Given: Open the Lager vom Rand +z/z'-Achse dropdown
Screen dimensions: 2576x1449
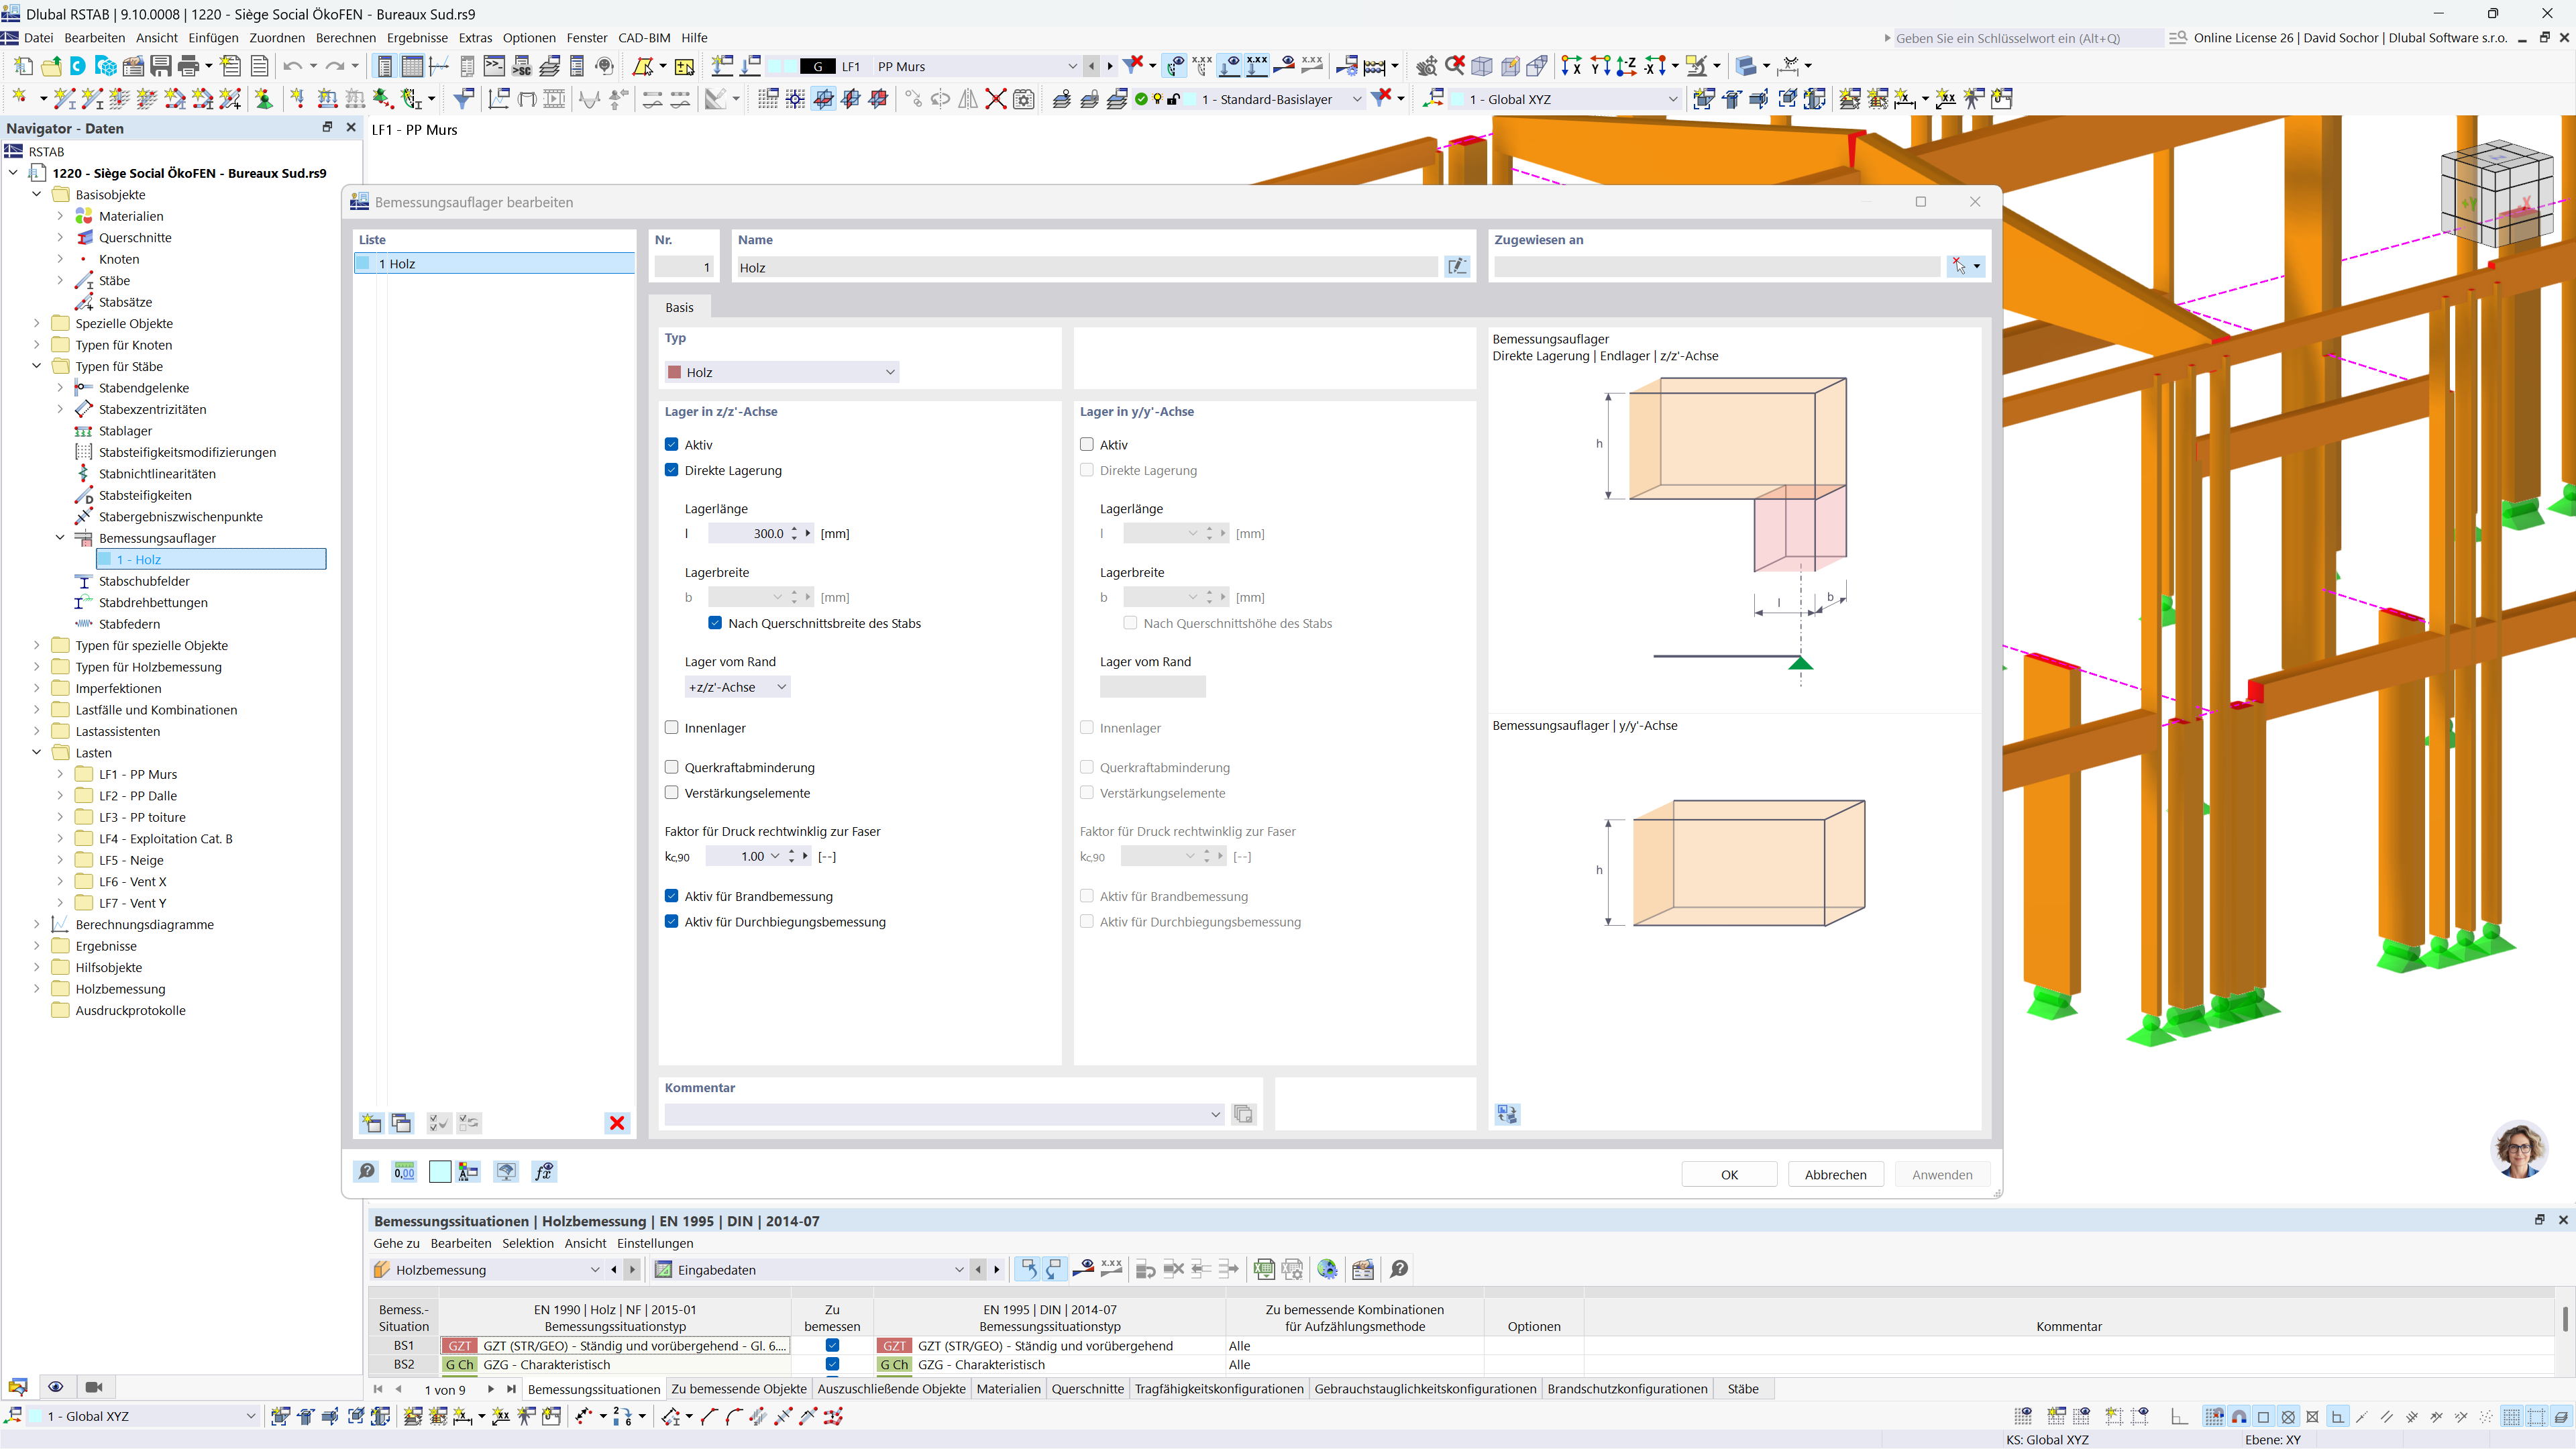Looking at the screenshot, I should pos(737,687).
